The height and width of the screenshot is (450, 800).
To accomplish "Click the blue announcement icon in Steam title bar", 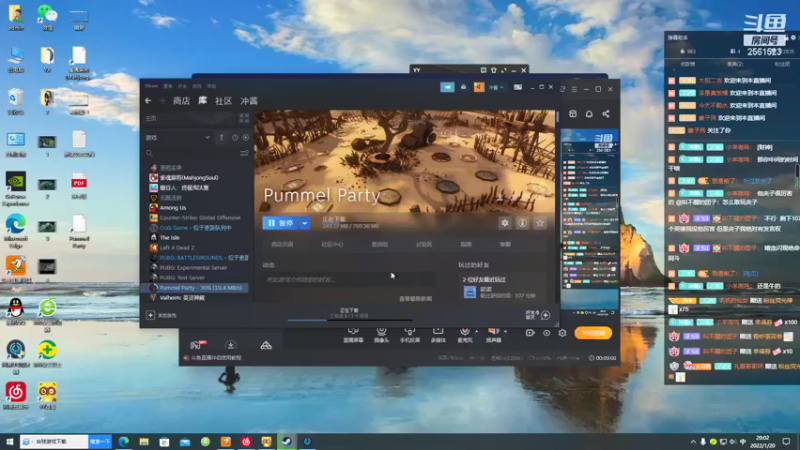I will [x=447, y=87].
